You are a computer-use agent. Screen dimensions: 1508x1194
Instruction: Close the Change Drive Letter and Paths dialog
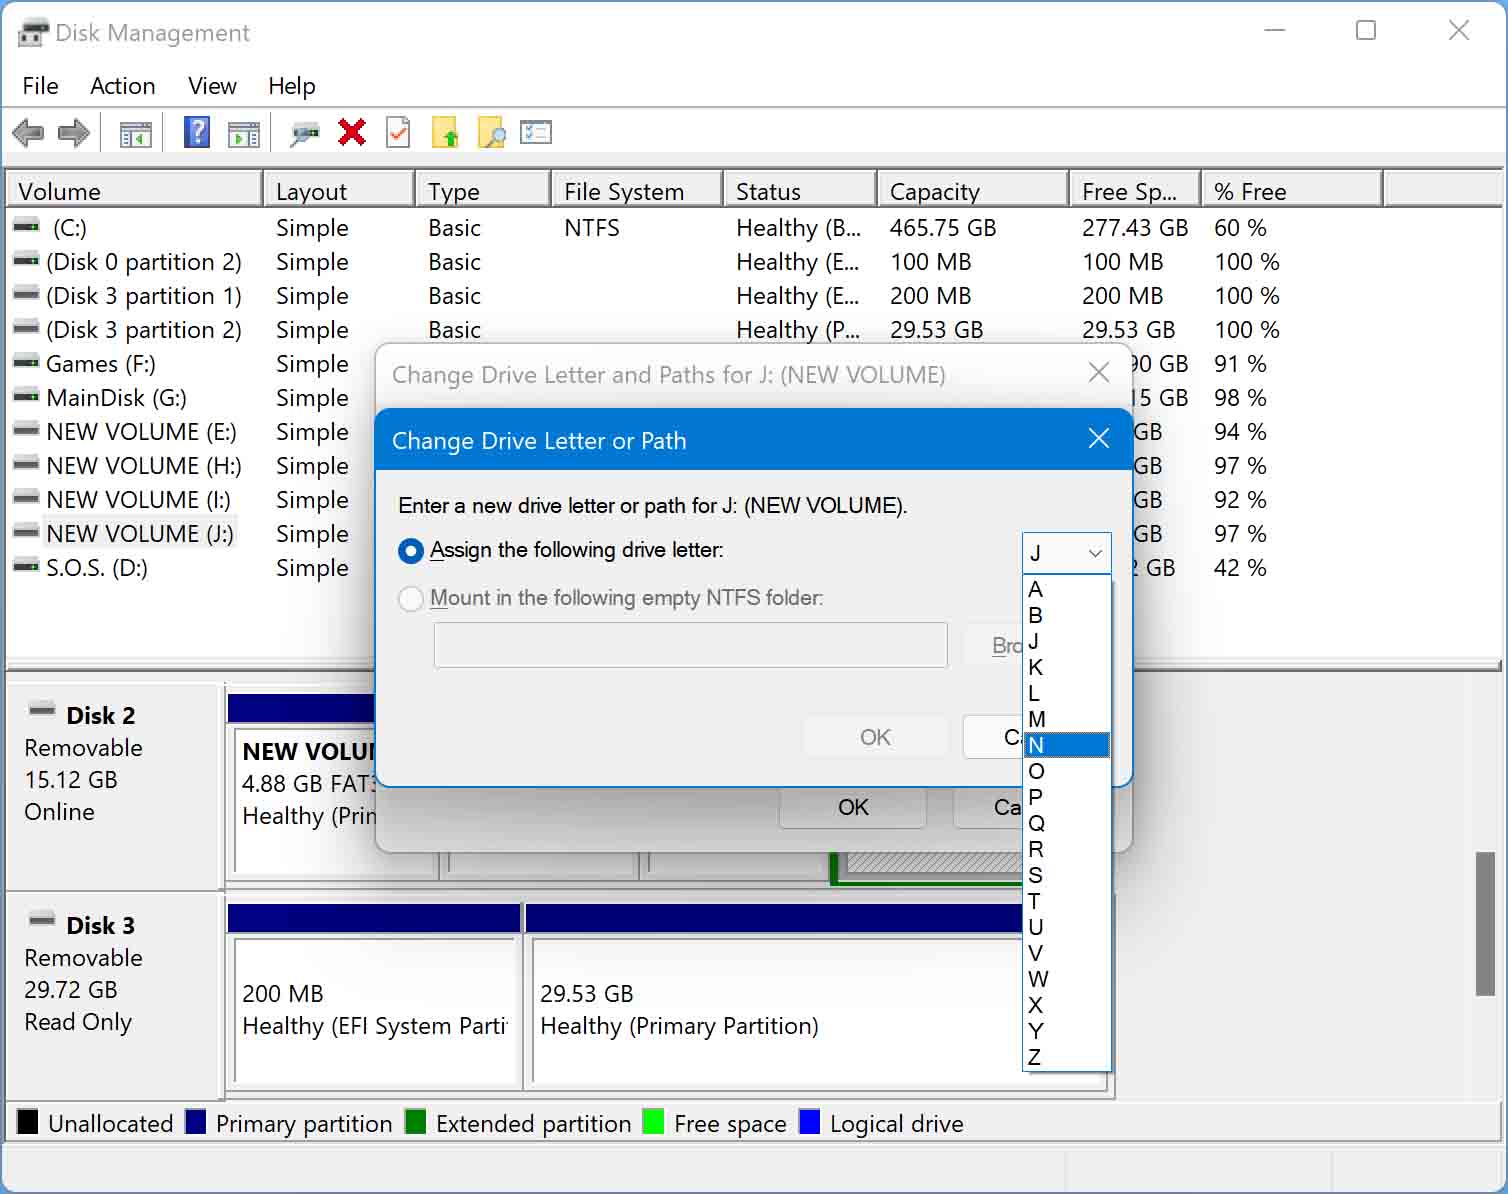tap(1098, 373)
